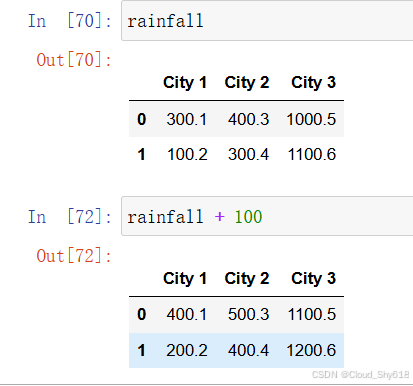This screenshot has width=413, height=386.
Task: Click the value 500.3 cell
Action: click(248, 314)
